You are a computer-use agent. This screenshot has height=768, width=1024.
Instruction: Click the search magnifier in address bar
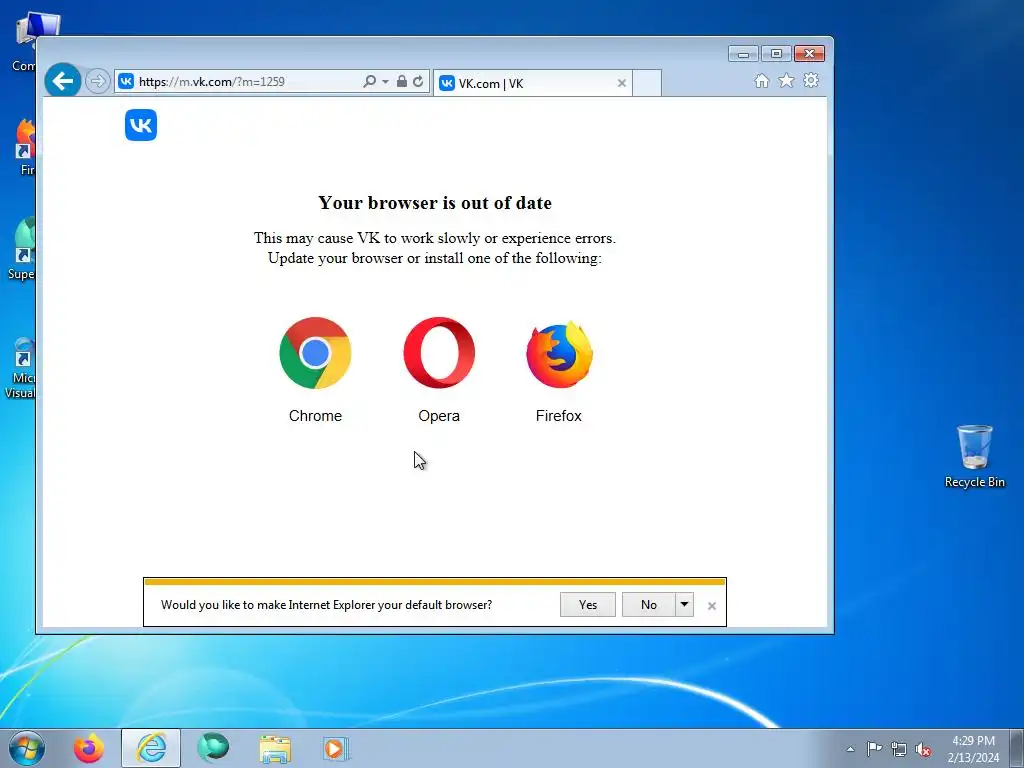(x=370, y=81)
